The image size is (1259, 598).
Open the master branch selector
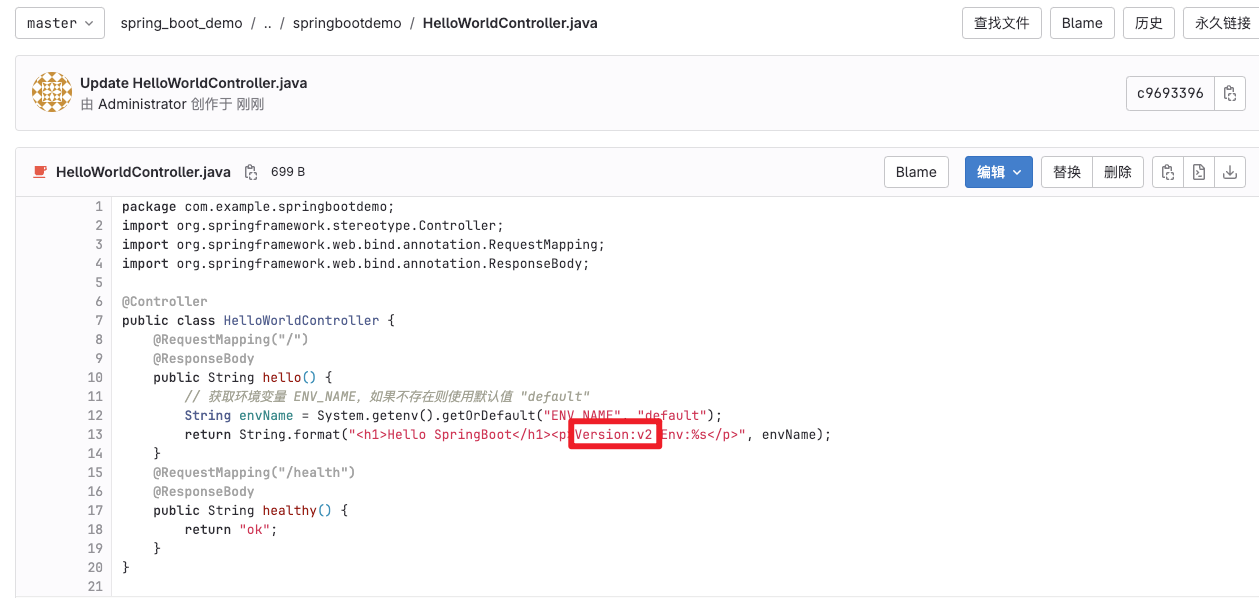(59, 22)
